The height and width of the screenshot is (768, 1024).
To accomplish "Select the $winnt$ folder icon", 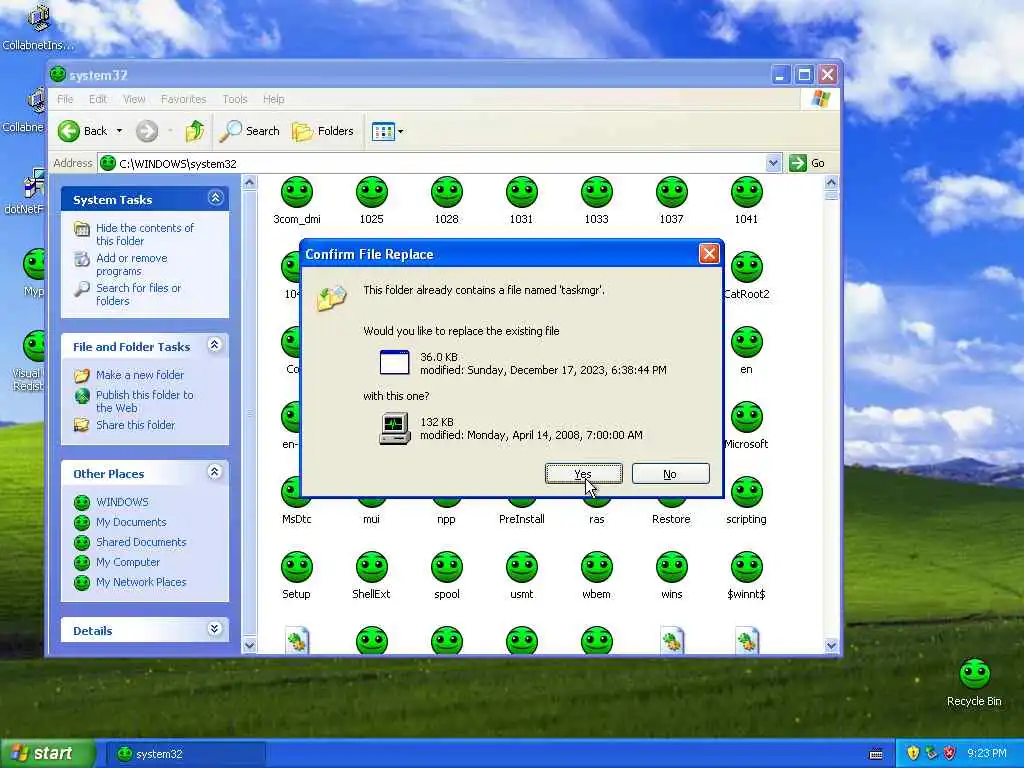I will [x=746, y=568].
